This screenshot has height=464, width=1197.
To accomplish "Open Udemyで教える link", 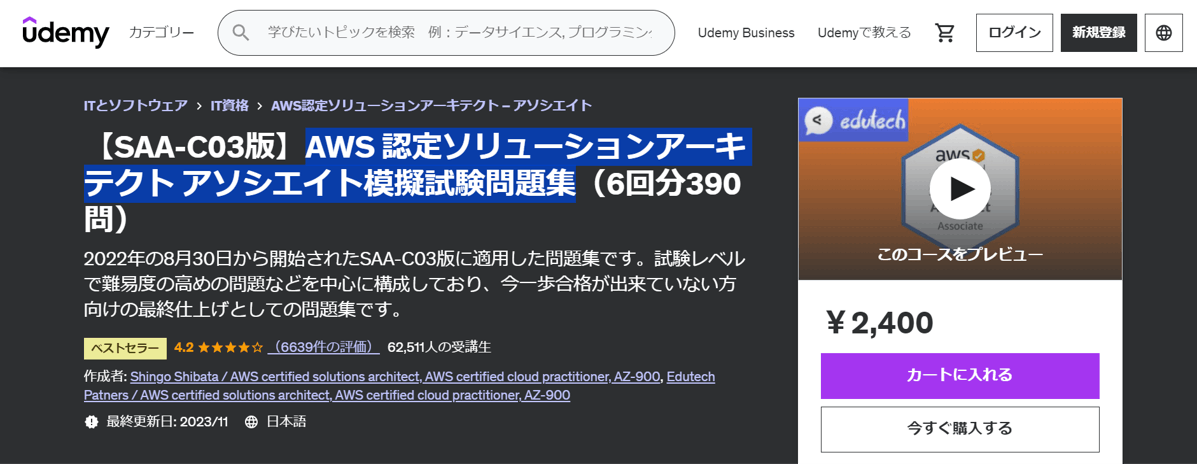I will (864, 33).
